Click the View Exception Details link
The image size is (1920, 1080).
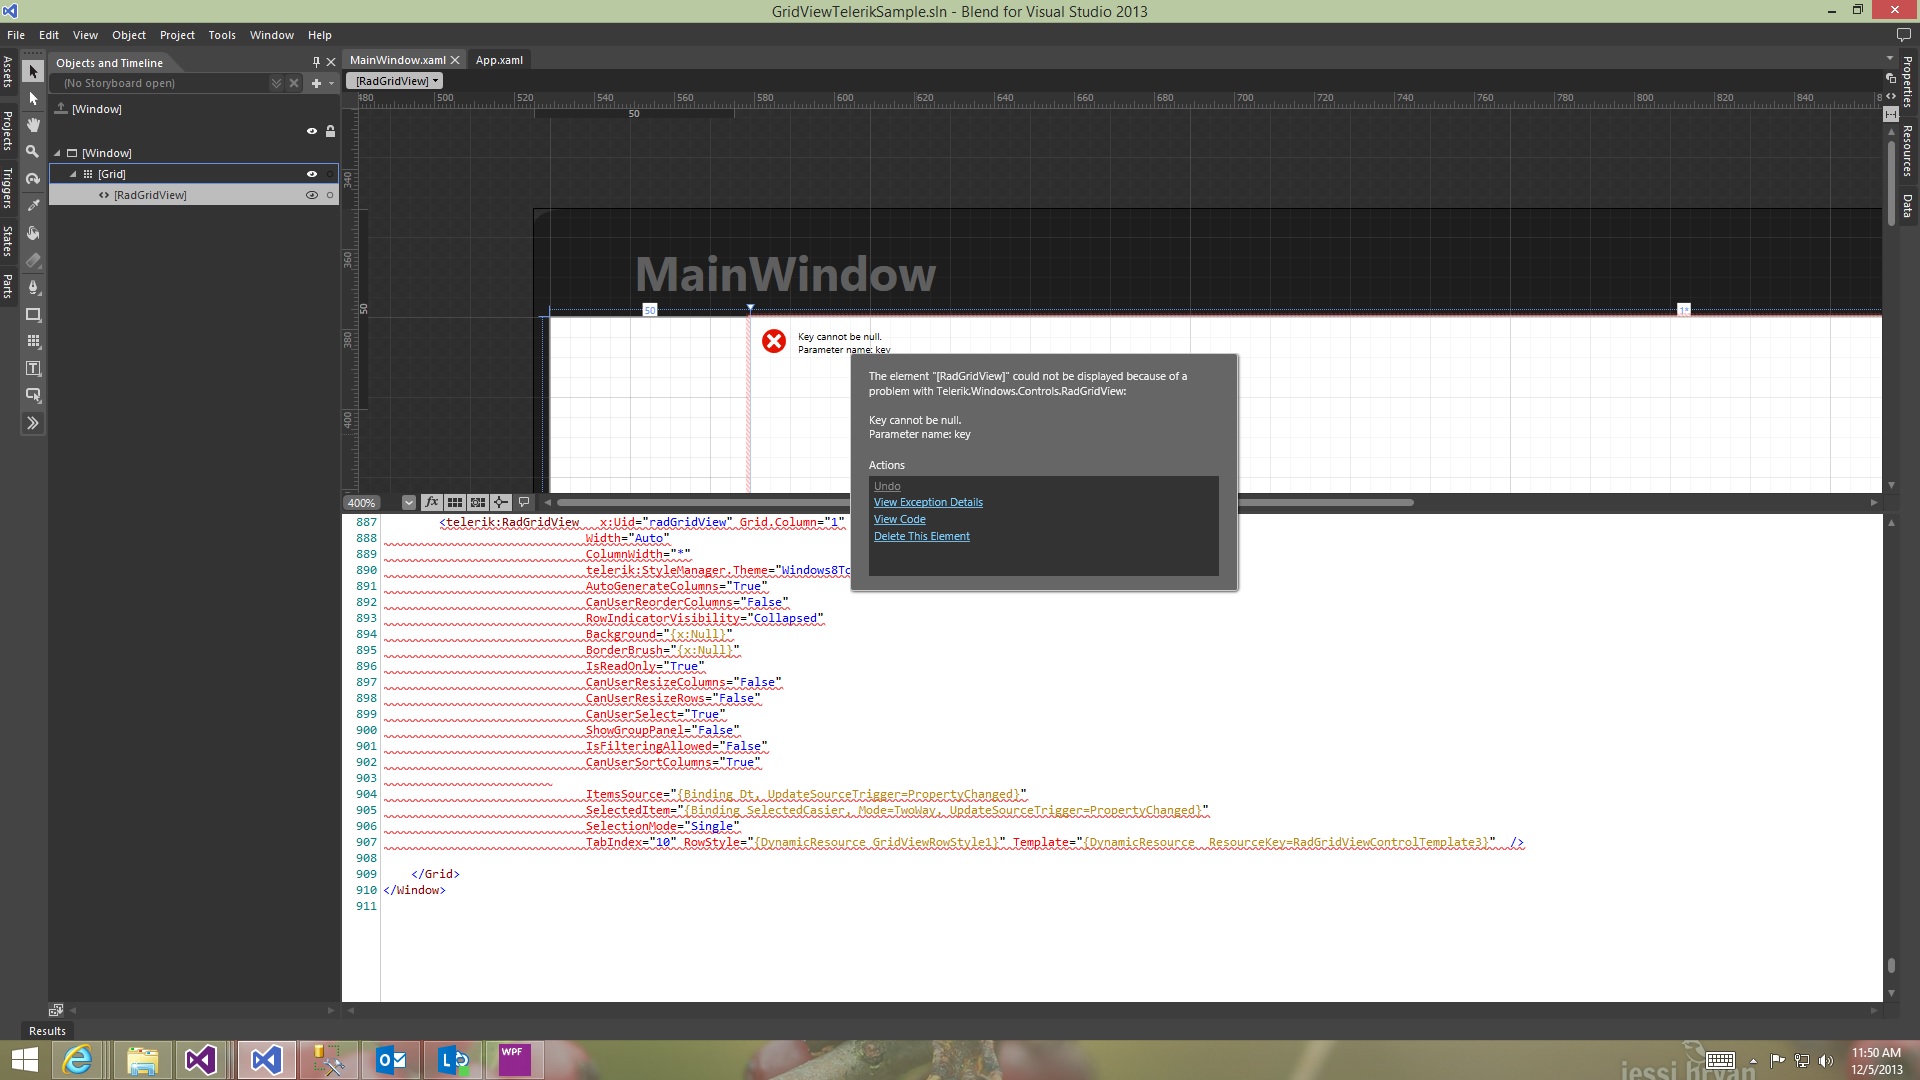tap(927, 502)
